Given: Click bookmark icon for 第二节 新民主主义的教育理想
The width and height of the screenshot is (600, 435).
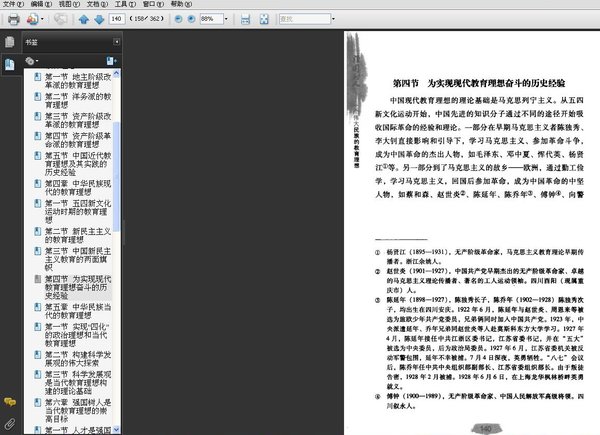Looking at the screenshot, I should click(x=38, y=231).
